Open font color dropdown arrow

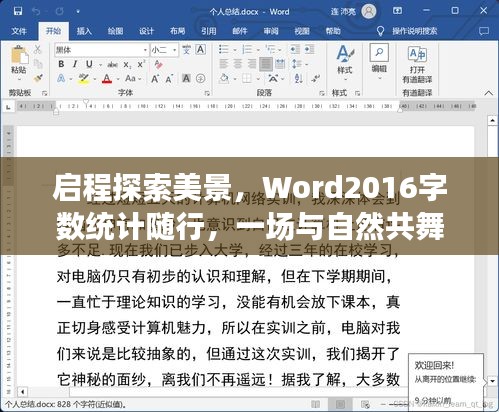[118, 79]
